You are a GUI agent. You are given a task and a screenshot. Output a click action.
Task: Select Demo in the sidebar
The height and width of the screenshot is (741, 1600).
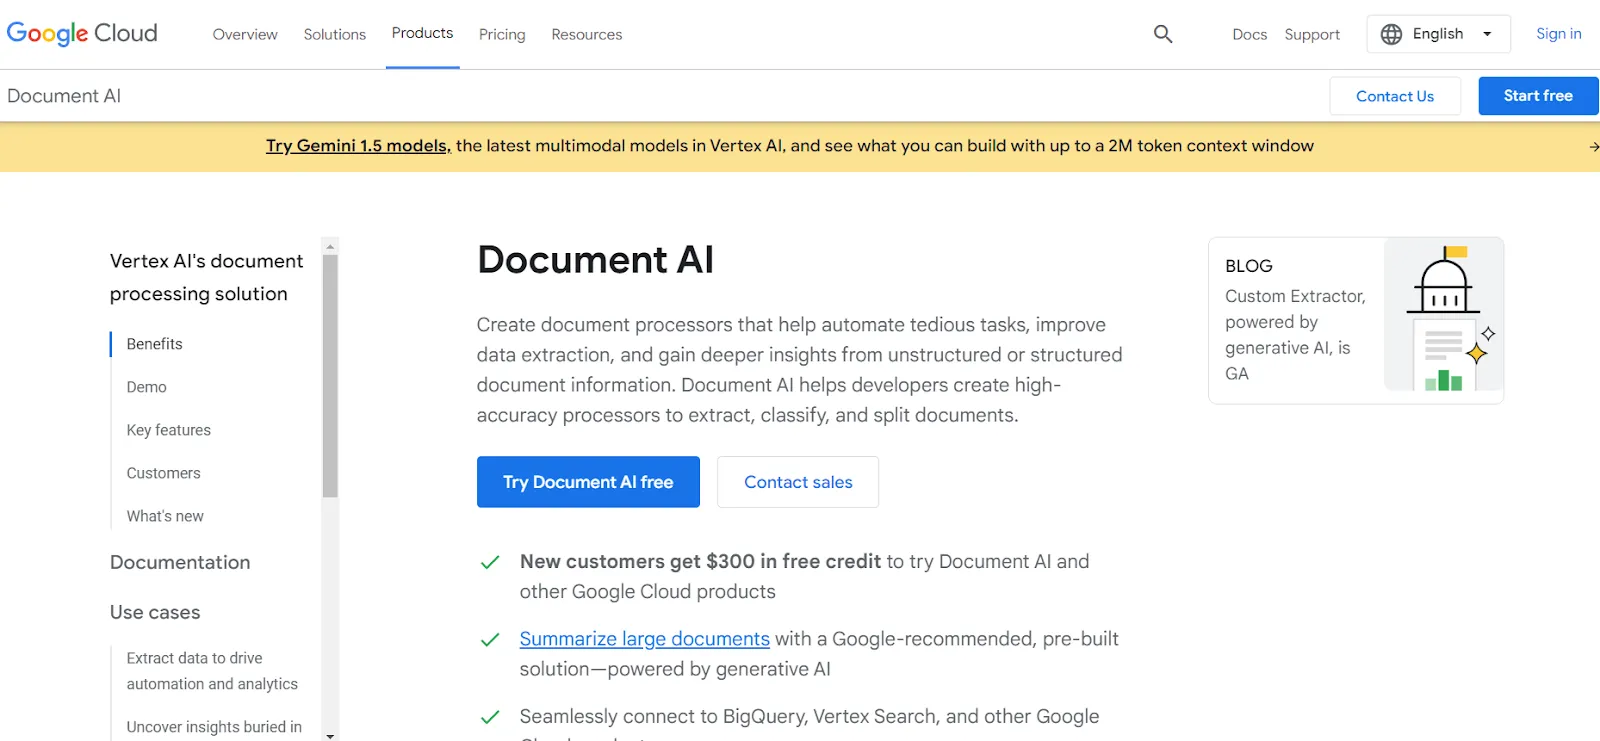146,387
